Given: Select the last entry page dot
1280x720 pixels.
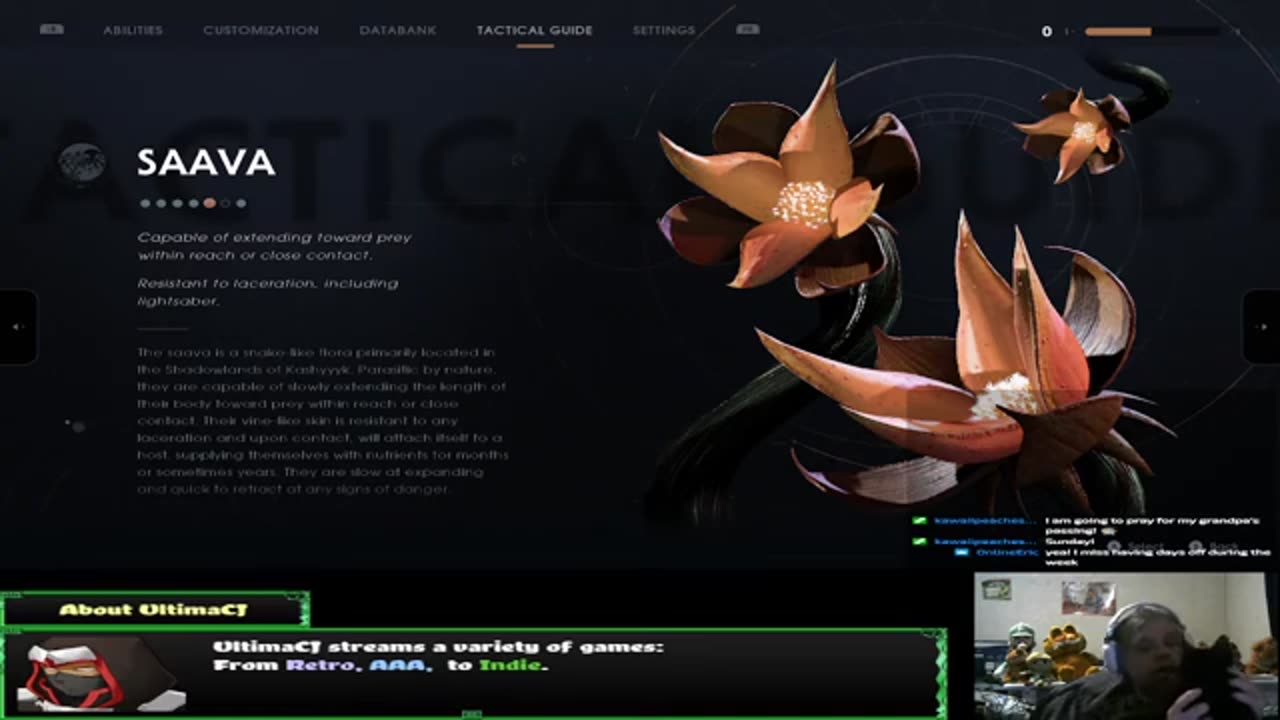Looking at the screenshot, I should 241,203.
